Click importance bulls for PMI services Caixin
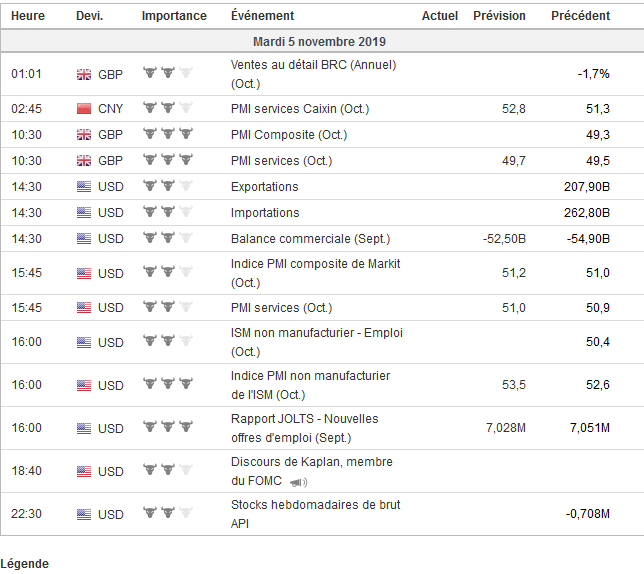Image resolution: width=644 pixels, height=574 pixels. pos(168,108)
